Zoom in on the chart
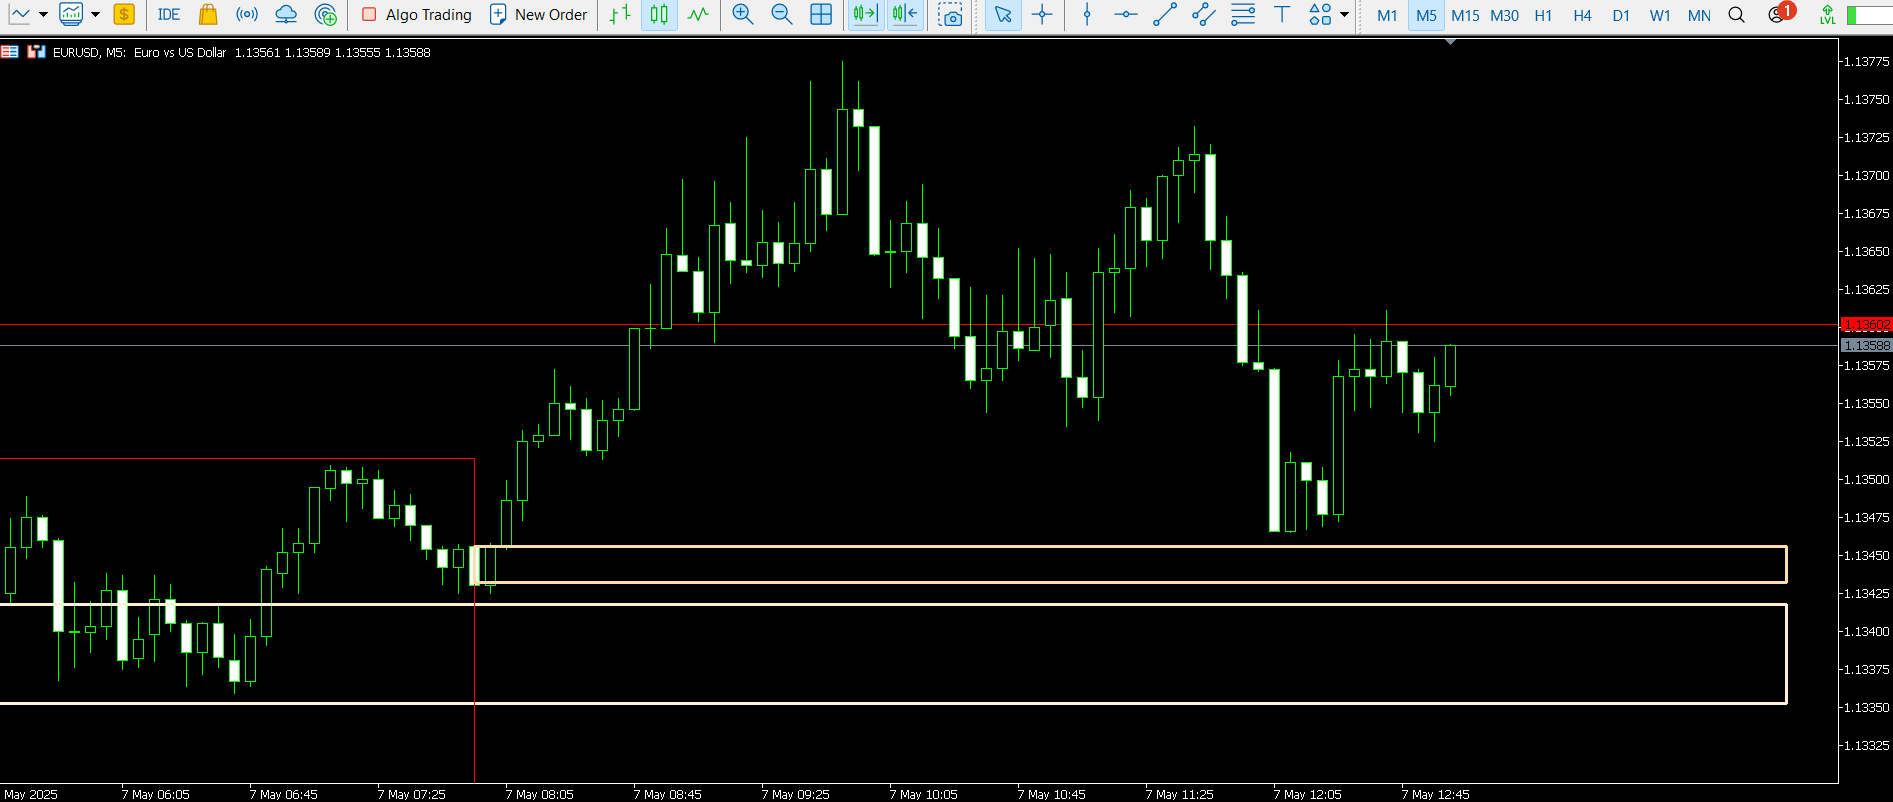This screenshot has width=1893, height=802. tap(742, 15)
